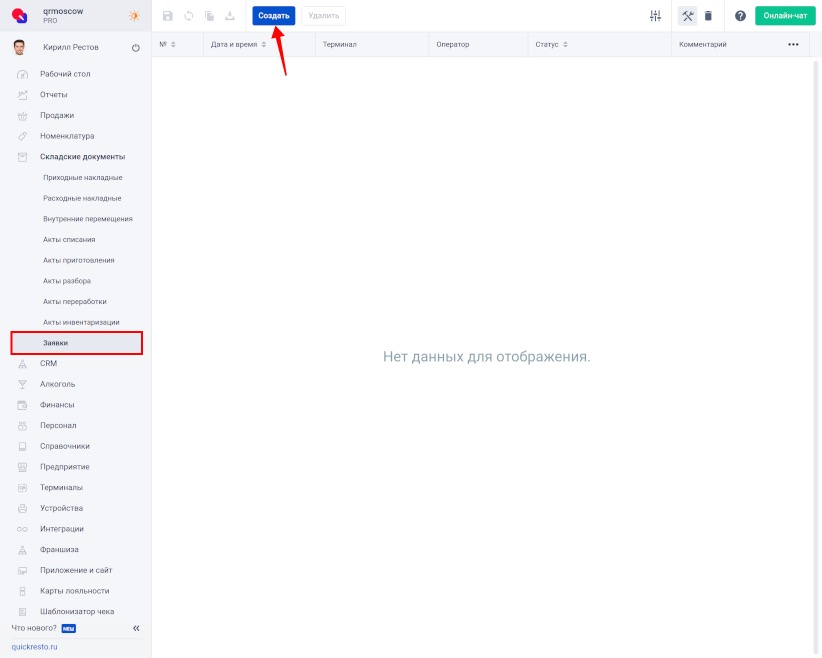Viewport: 822px width, 658px height.
Task: Click the logout power icon
Action: 136,48
